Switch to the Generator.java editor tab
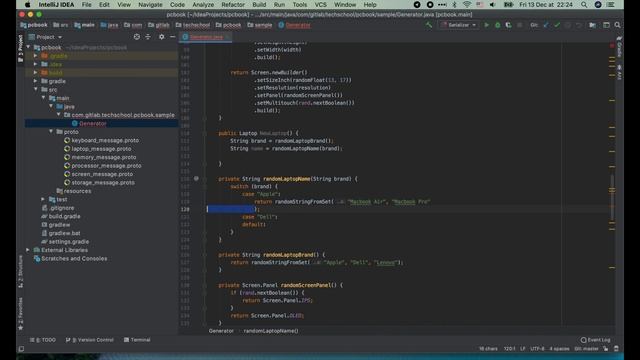Screen dimensions: 640x360 [206, 37]
